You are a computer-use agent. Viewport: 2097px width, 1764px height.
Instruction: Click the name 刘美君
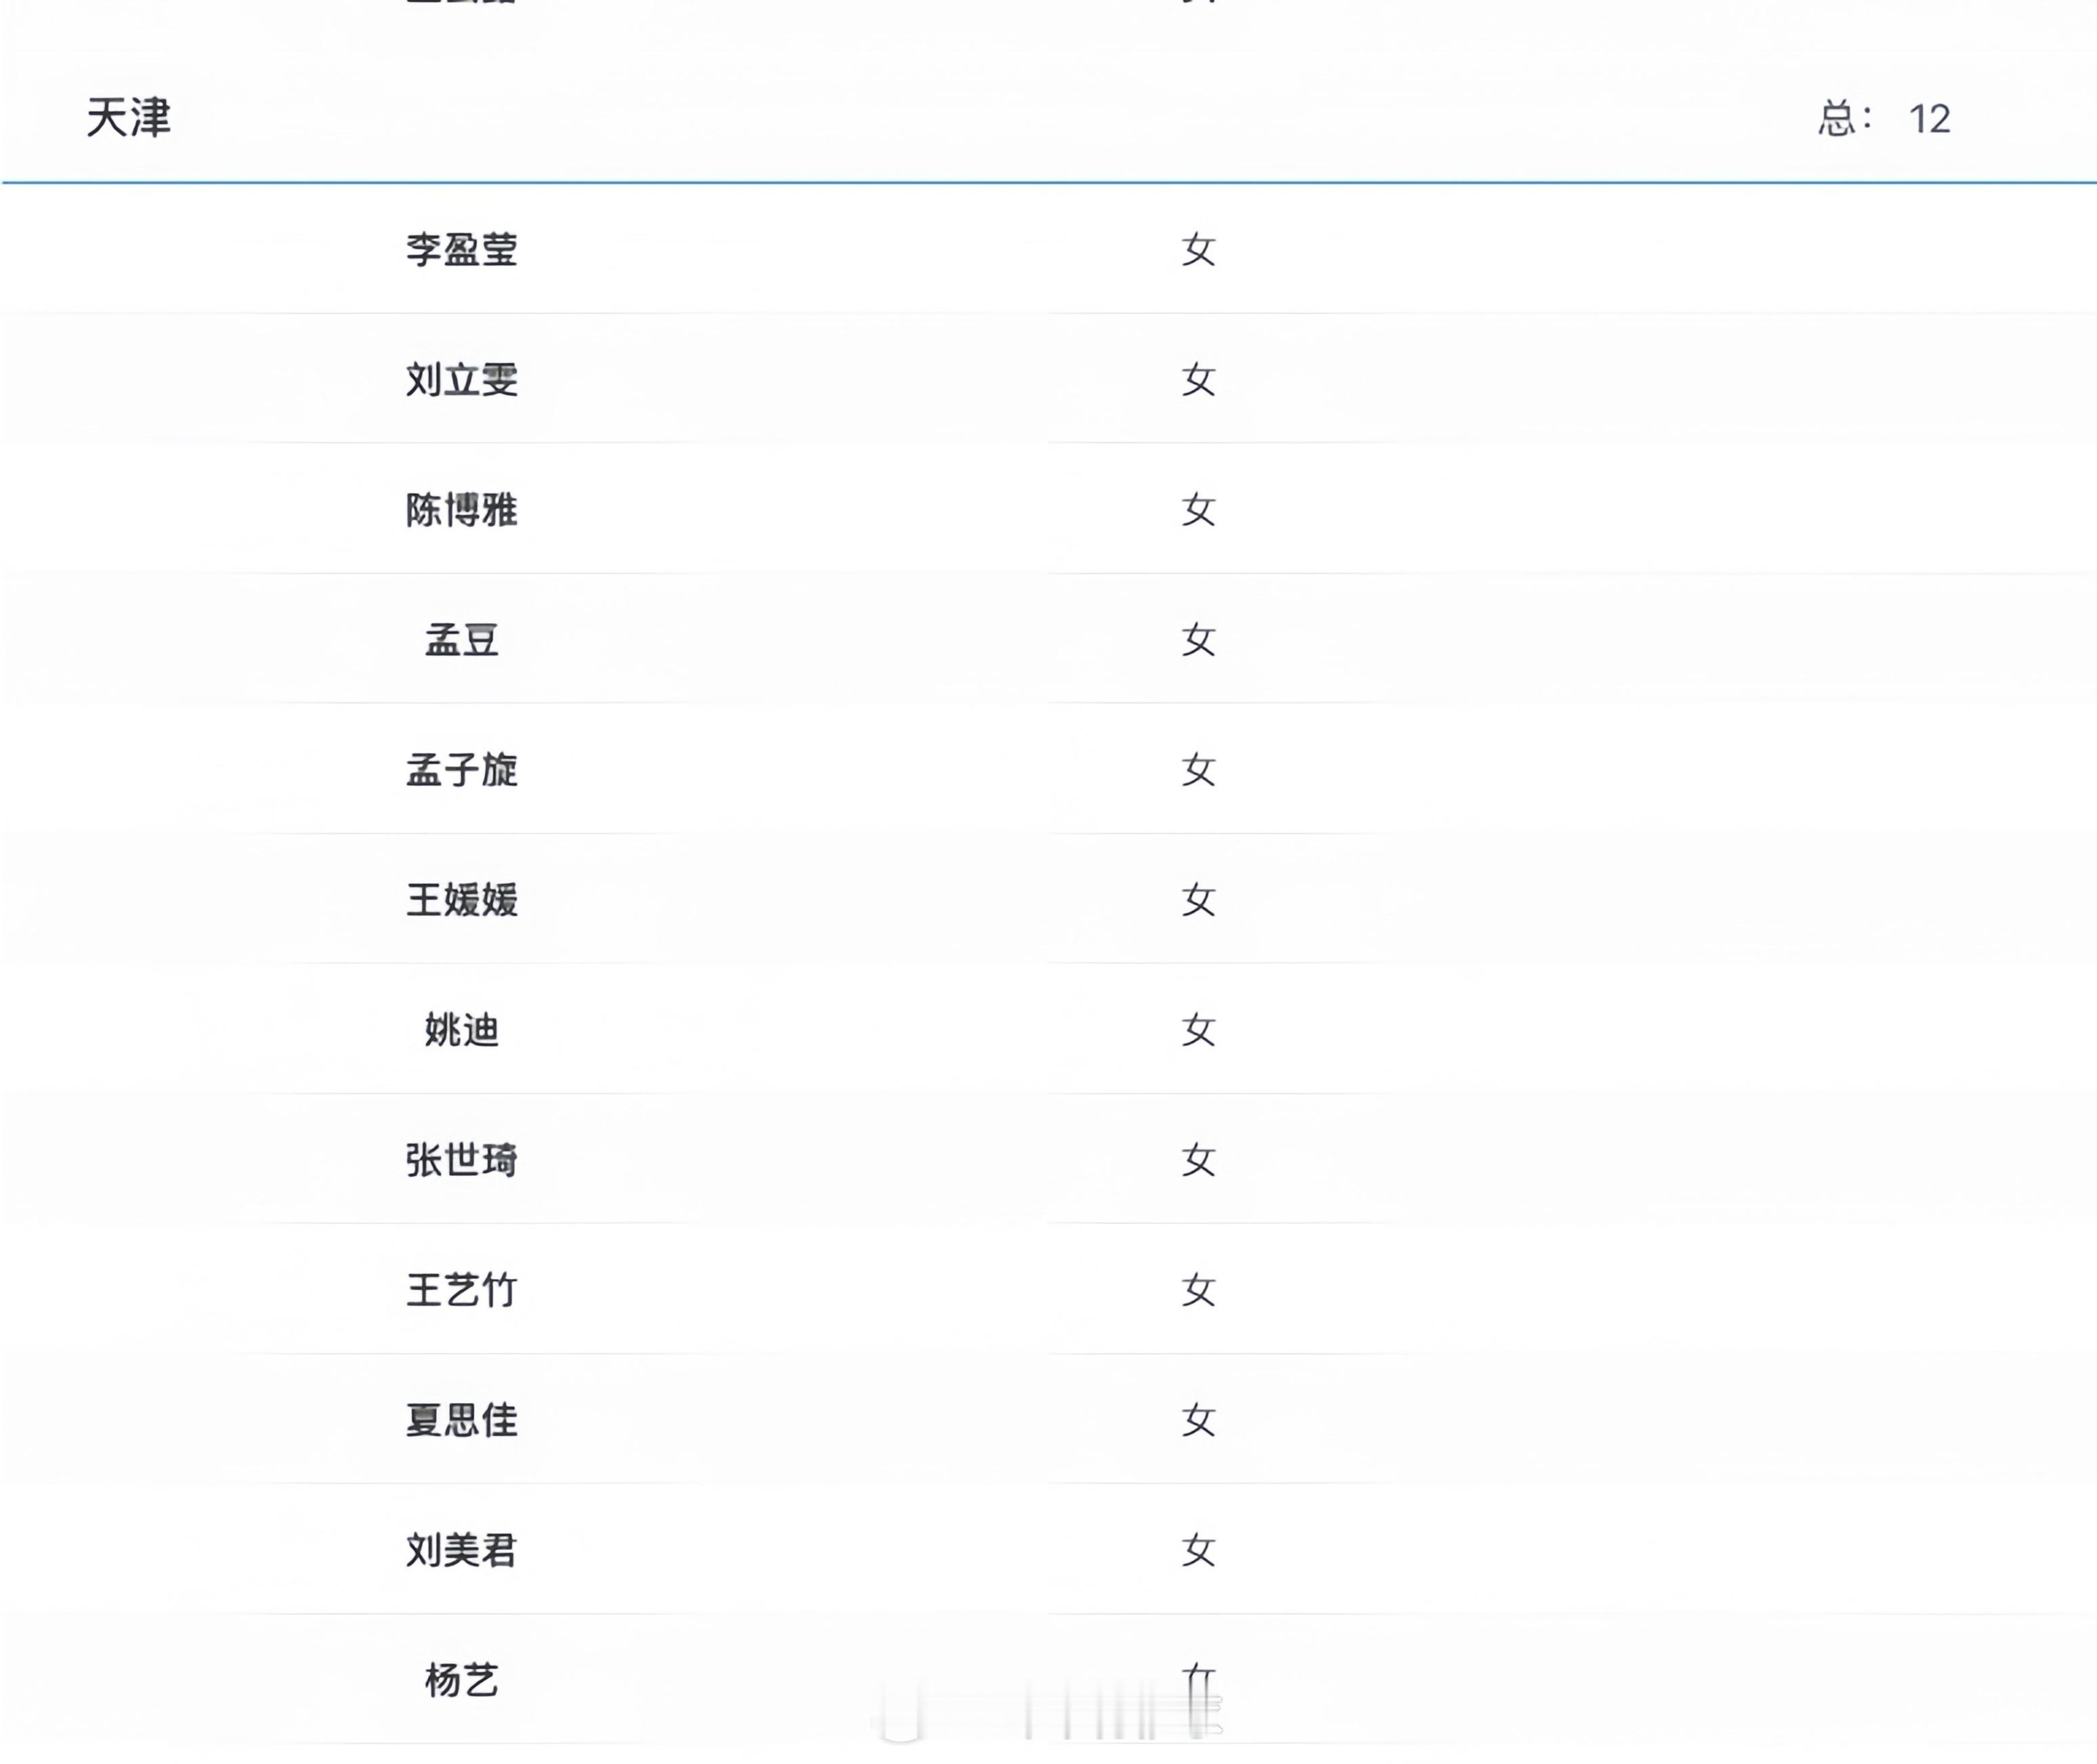pyautogui.click(x=461, y=1550)
